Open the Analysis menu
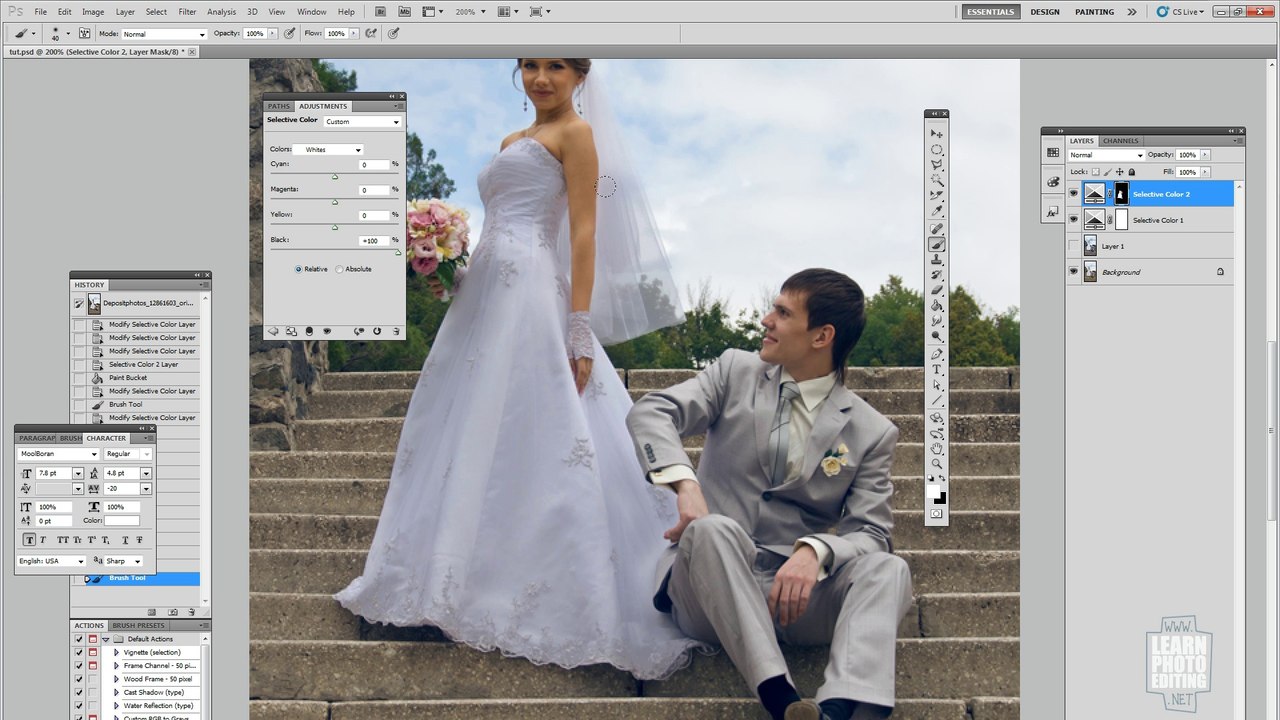1280x720 pixels. (222, 12)
